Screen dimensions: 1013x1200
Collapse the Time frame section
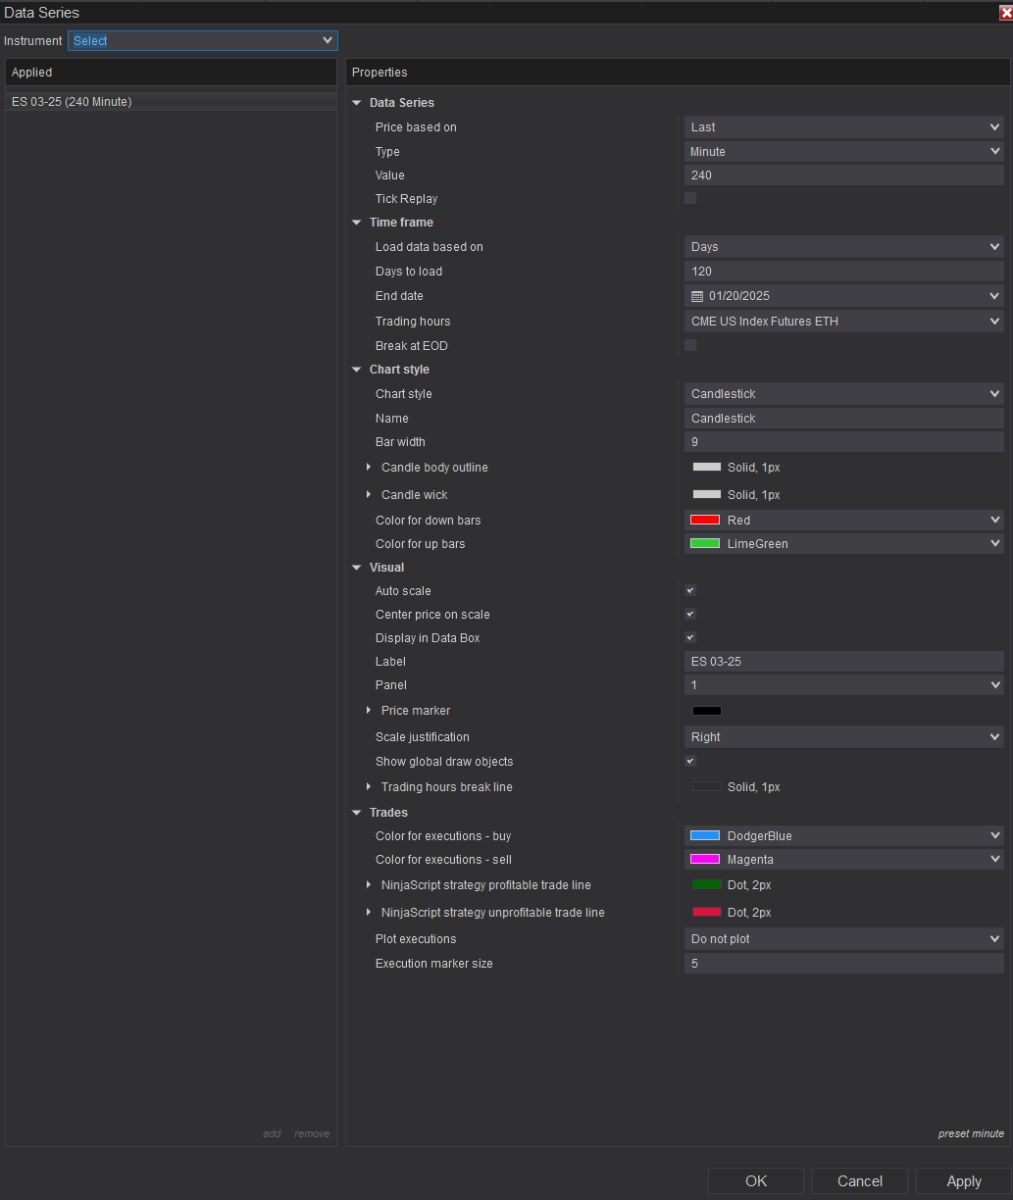click(x=357, y=223)
